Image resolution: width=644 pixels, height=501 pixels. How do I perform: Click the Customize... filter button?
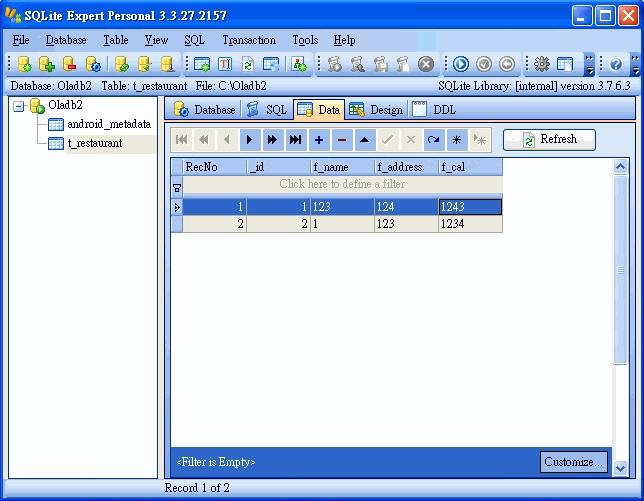pyautogui.click(x=573, y=462)
